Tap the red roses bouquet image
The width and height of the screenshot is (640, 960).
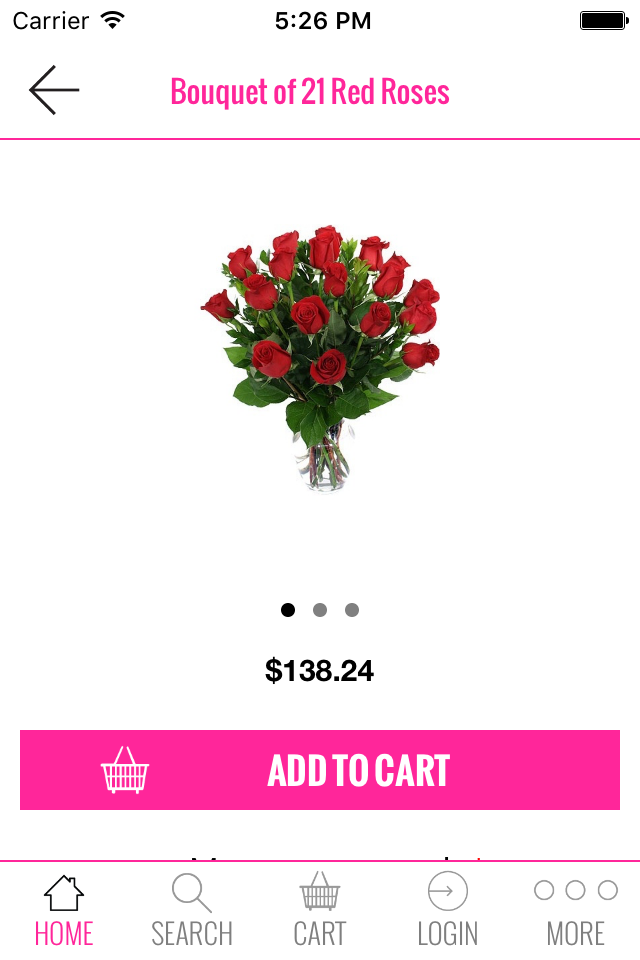pos(320,359)
